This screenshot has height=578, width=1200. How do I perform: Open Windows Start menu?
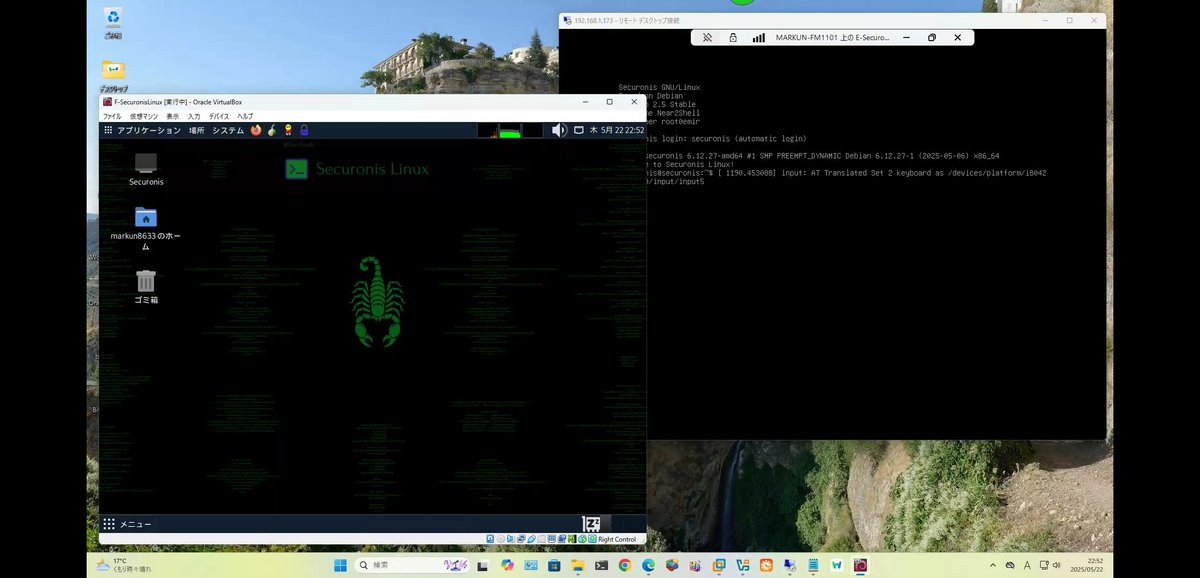340,565
